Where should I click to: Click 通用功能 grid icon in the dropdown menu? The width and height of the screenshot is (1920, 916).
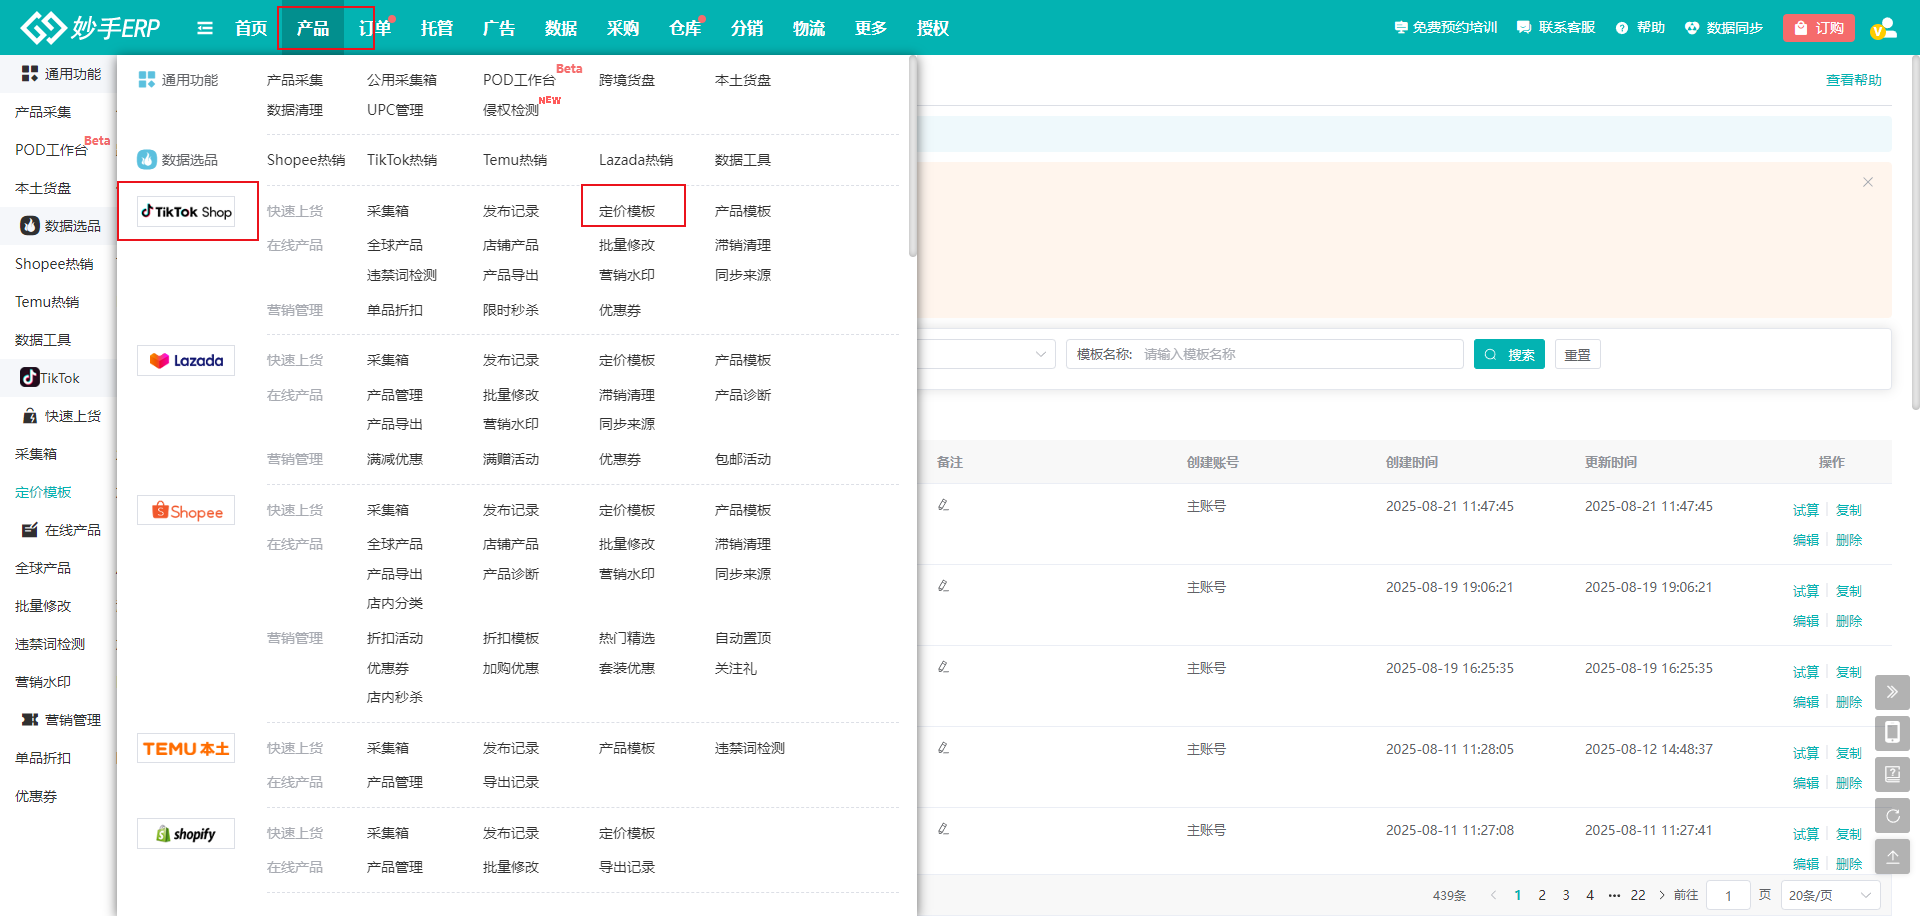[x=147, y=80]
